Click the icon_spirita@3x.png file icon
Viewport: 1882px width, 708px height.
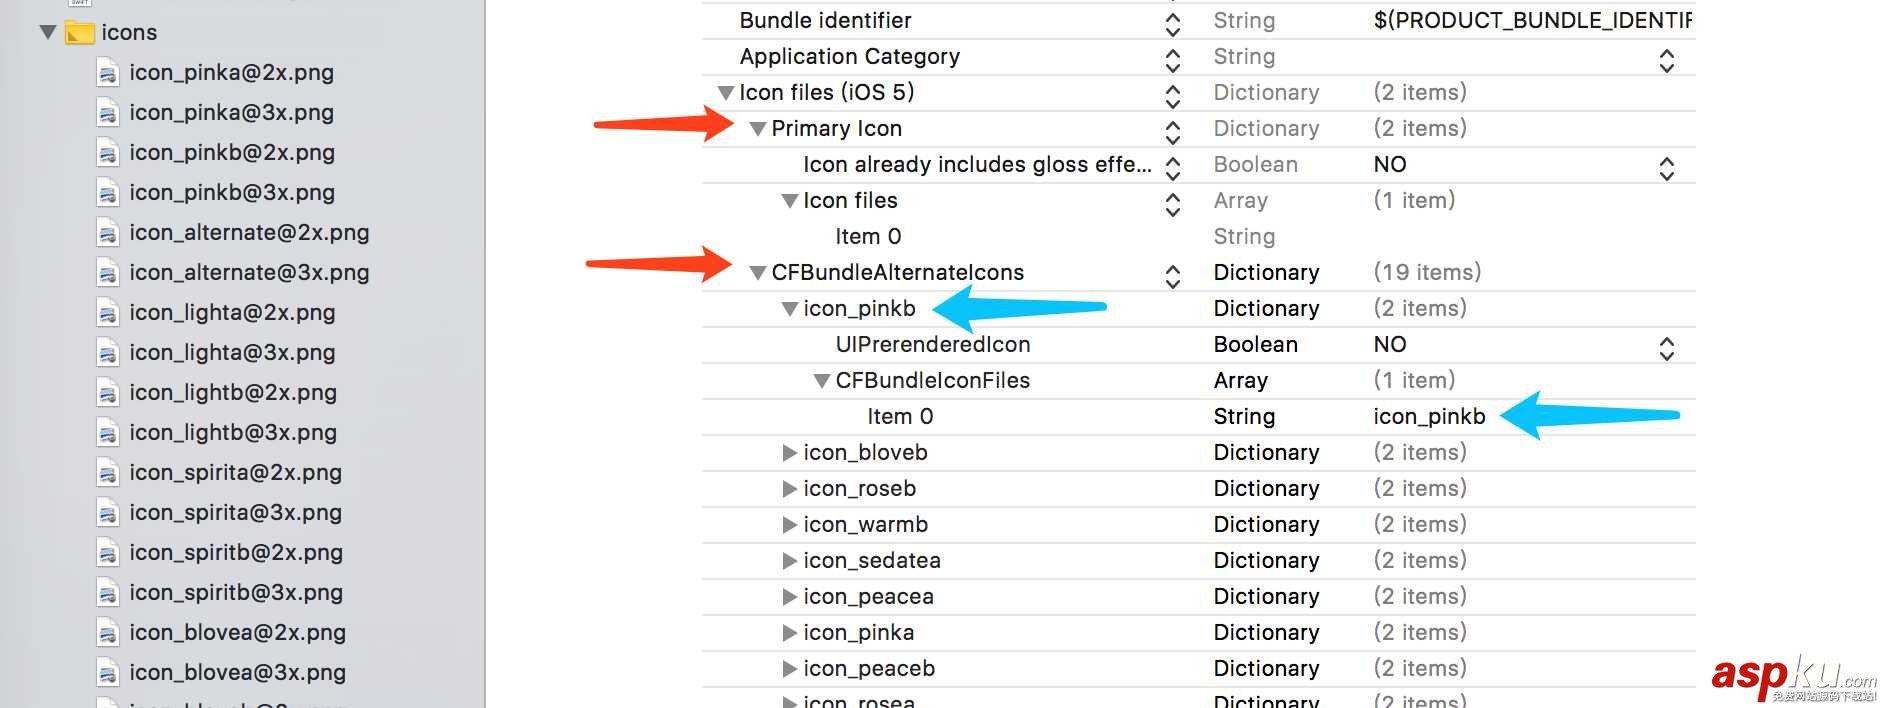[108, 513]
